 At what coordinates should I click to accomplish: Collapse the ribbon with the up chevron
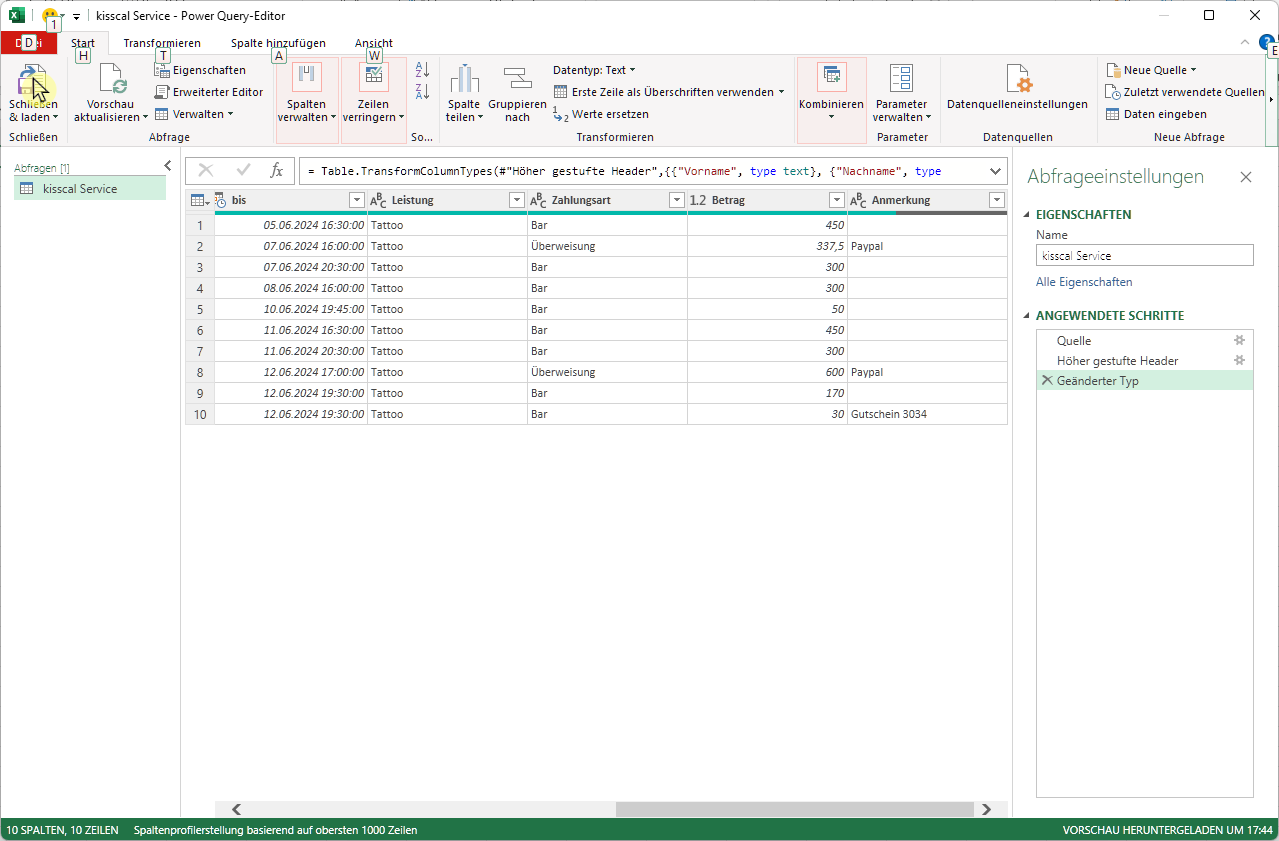(x=1244, y=43)
